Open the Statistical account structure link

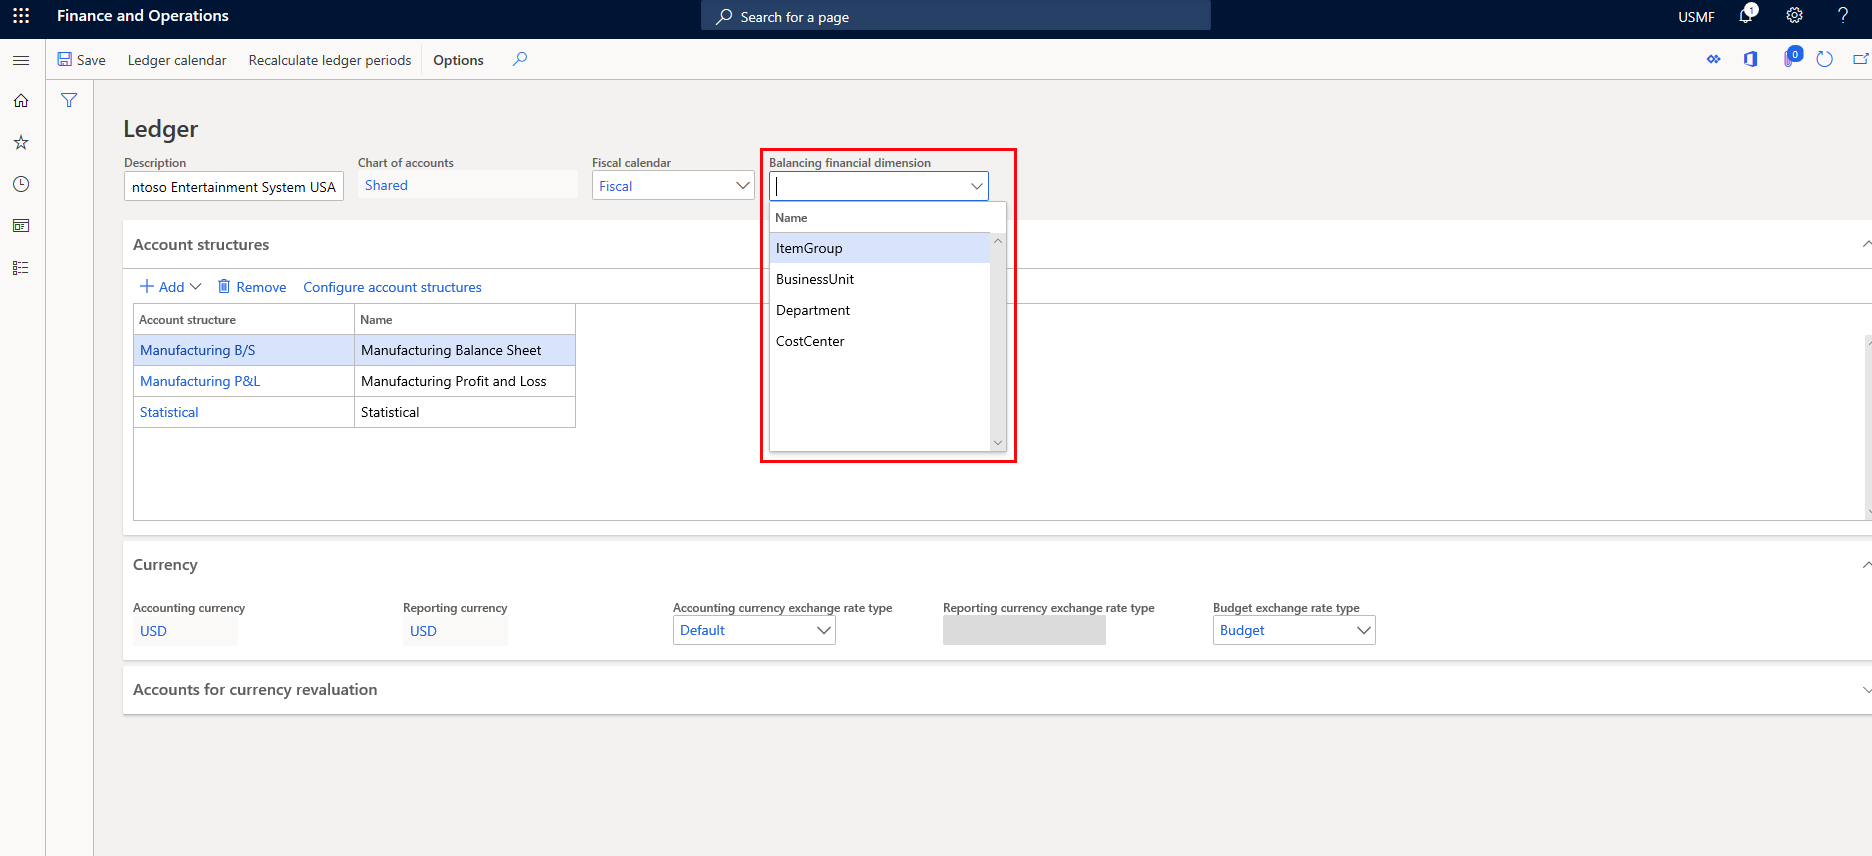tap(169, 412)
